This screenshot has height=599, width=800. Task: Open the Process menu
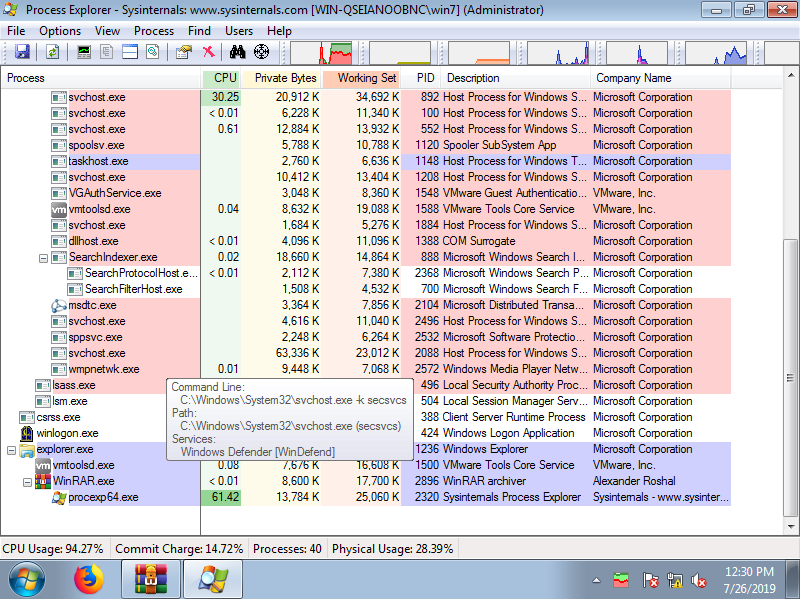pyautogui.click(x=154, y=31)
